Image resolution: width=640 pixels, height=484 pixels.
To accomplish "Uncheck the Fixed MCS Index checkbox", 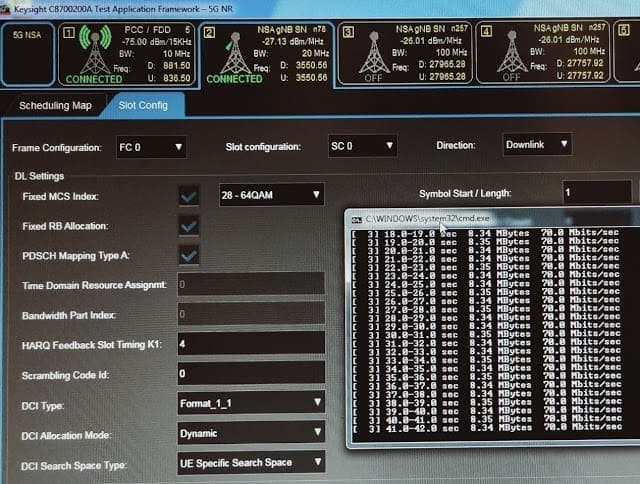I will (189, 197).
